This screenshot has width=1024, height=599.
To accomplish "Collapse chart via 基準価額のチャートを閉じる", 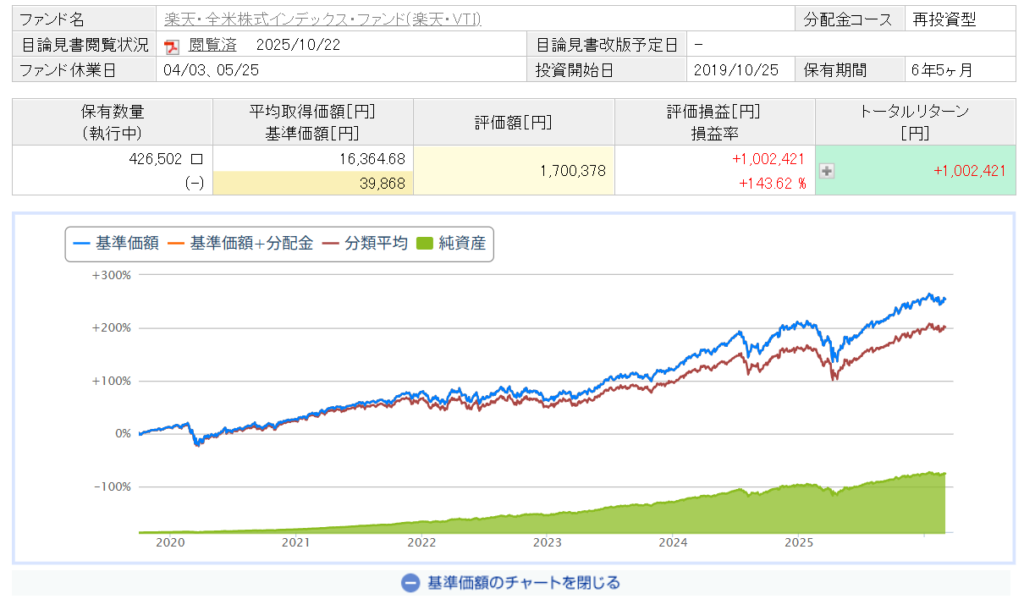I will coord(523,582).
